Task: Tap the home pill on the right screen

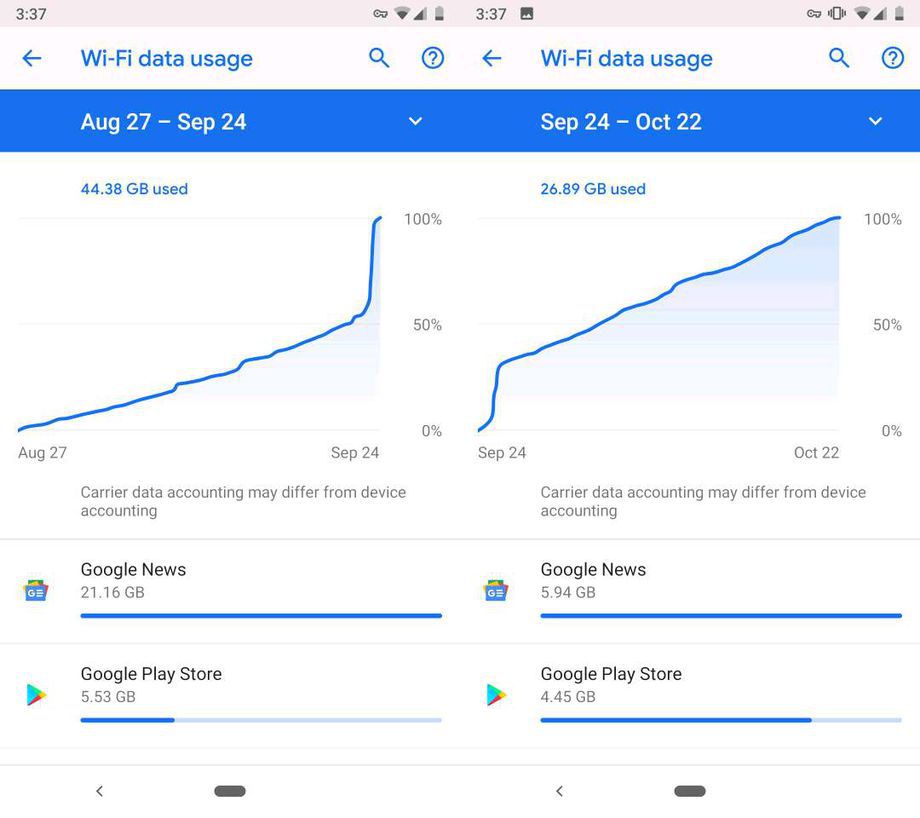Action: click(x=690, y=791)
